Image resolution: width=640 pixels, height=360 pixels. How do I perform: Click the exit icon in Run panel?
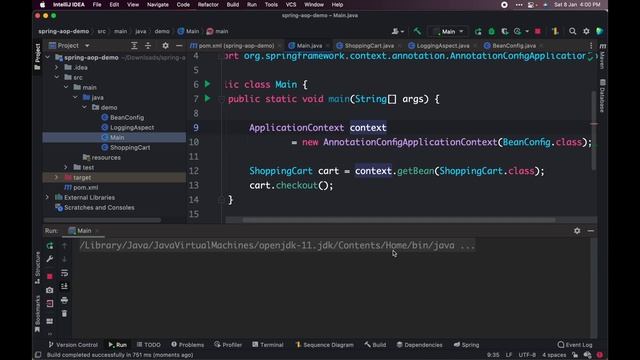pyautogui.click(x=50, y=304)
